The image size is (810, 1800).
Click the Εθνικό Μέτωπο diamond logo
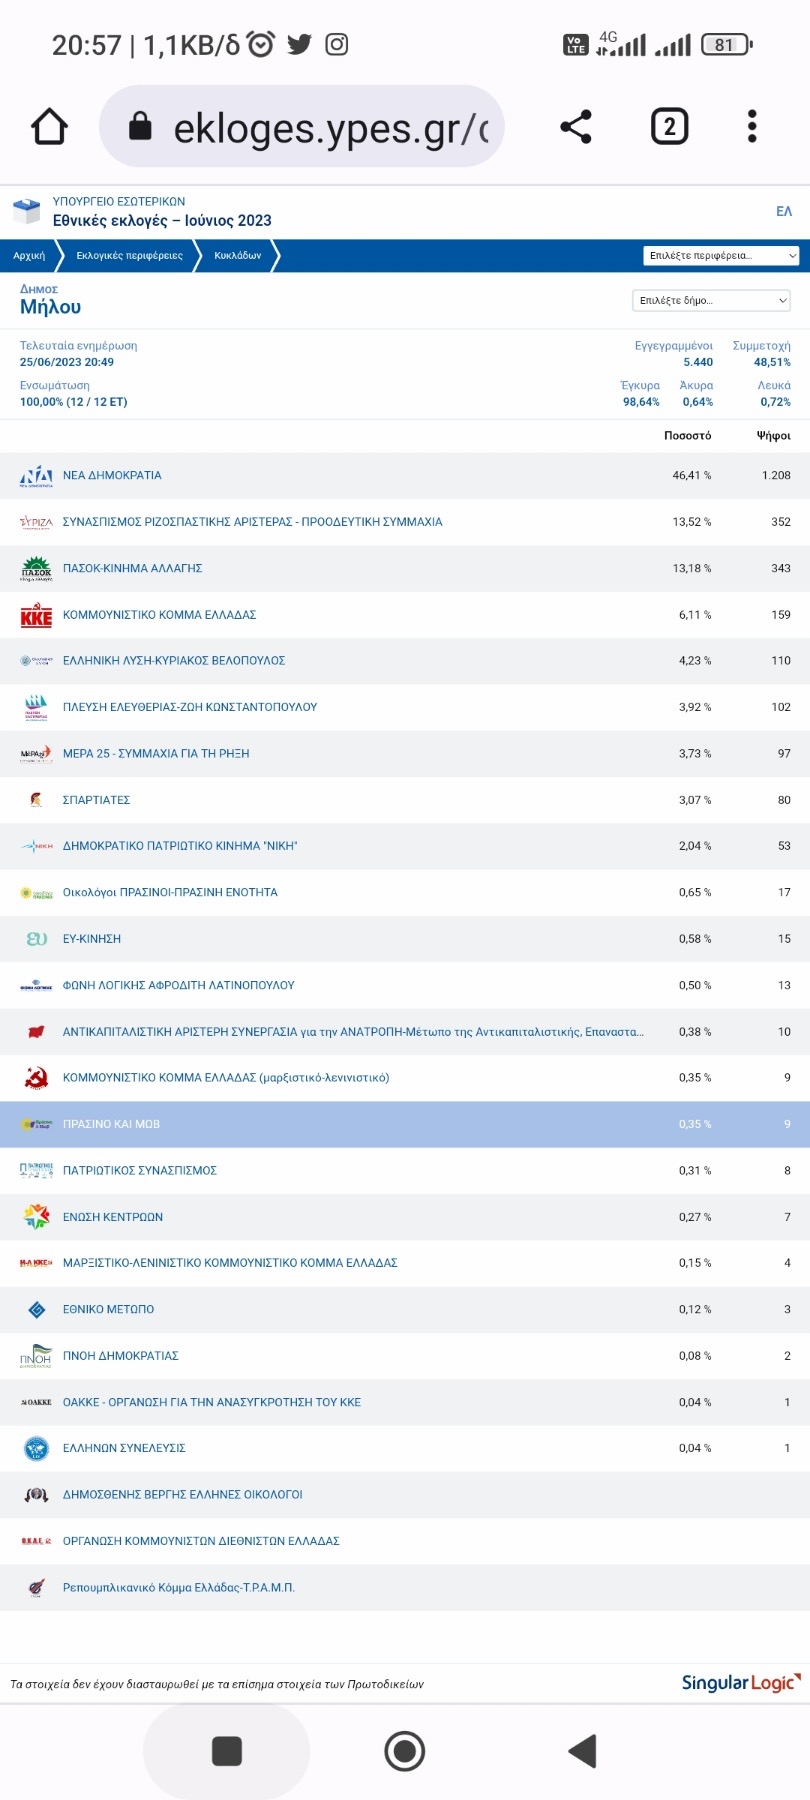(36, 1310)
